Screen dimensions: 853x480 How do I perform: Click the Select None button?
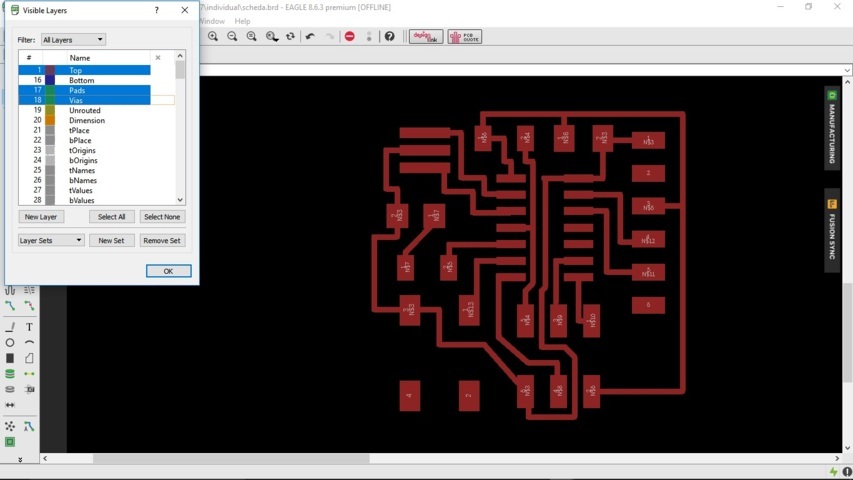(x=162, y=217)
